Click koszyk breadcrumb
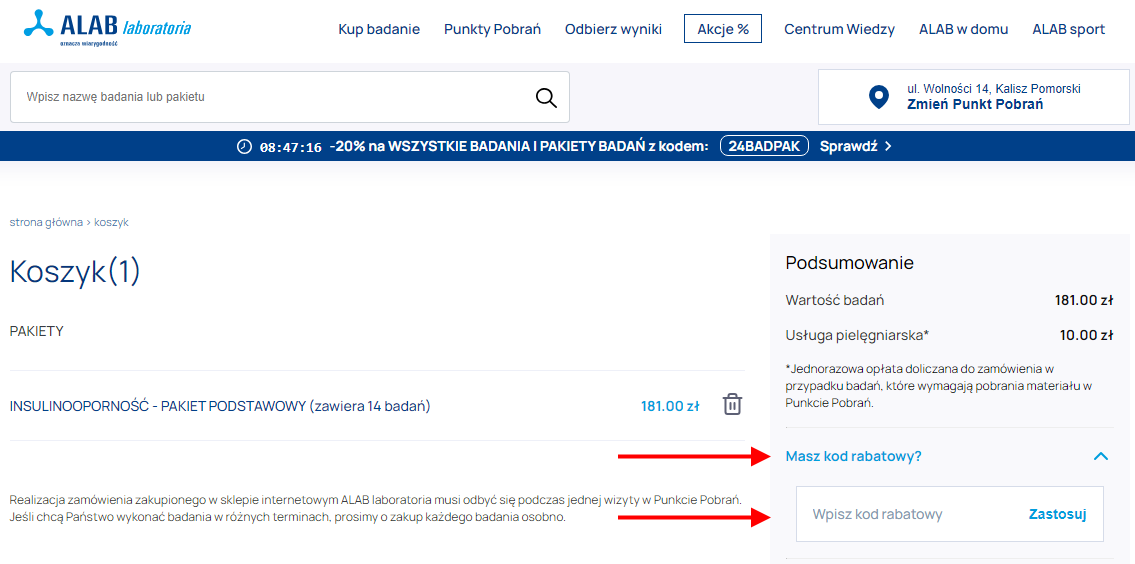Viewport: 1135px width, 564px height. click(111, 222)
